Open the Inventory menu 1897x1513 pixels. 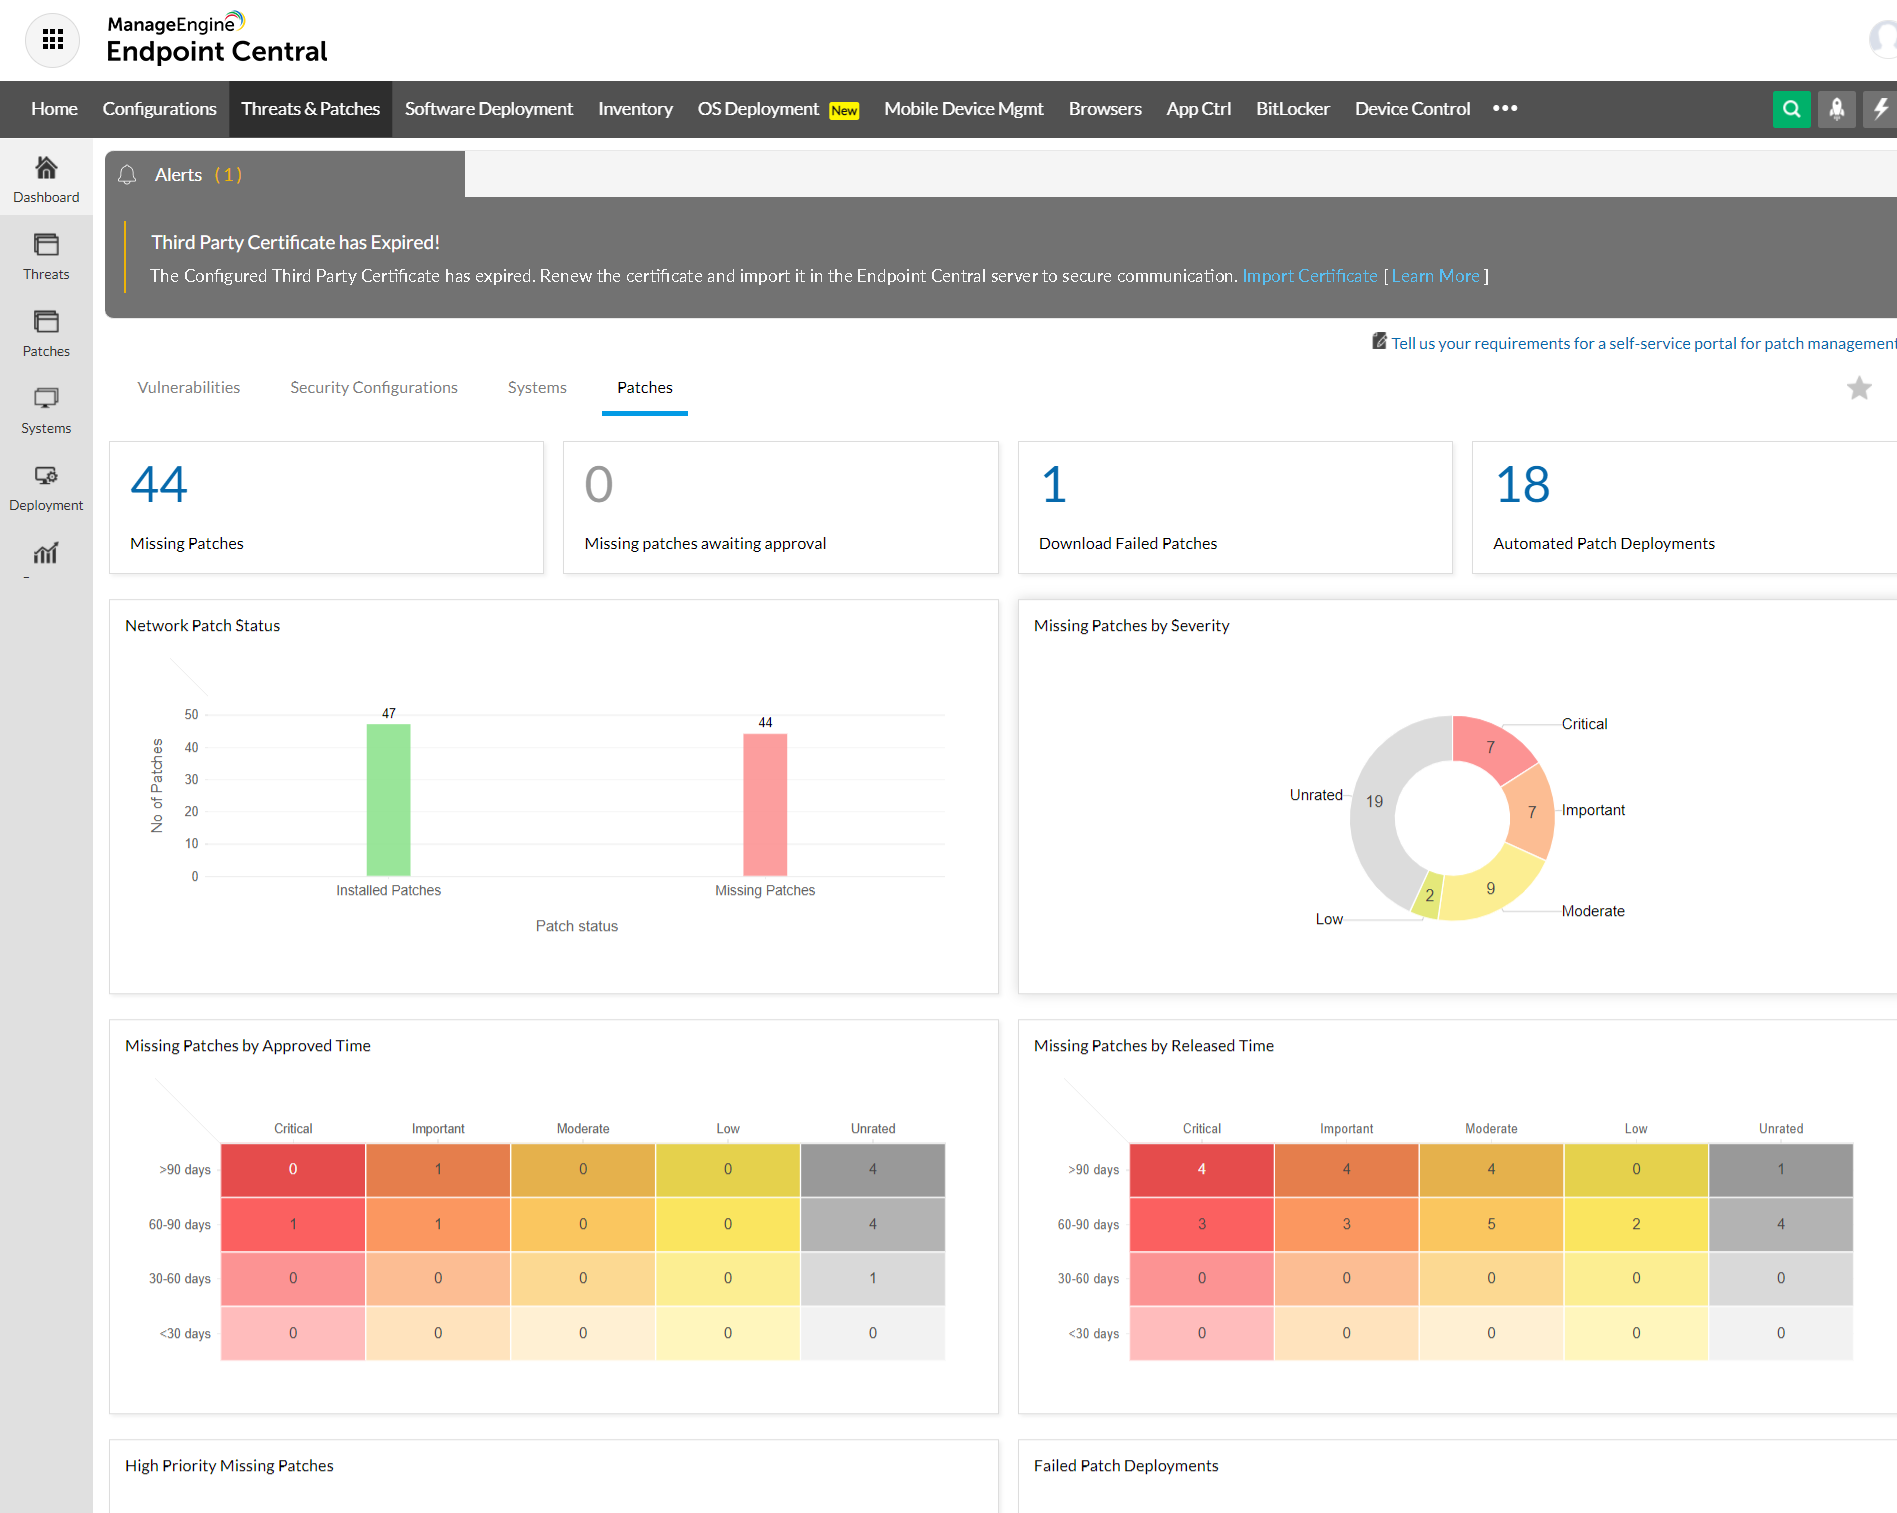point(635,109)
